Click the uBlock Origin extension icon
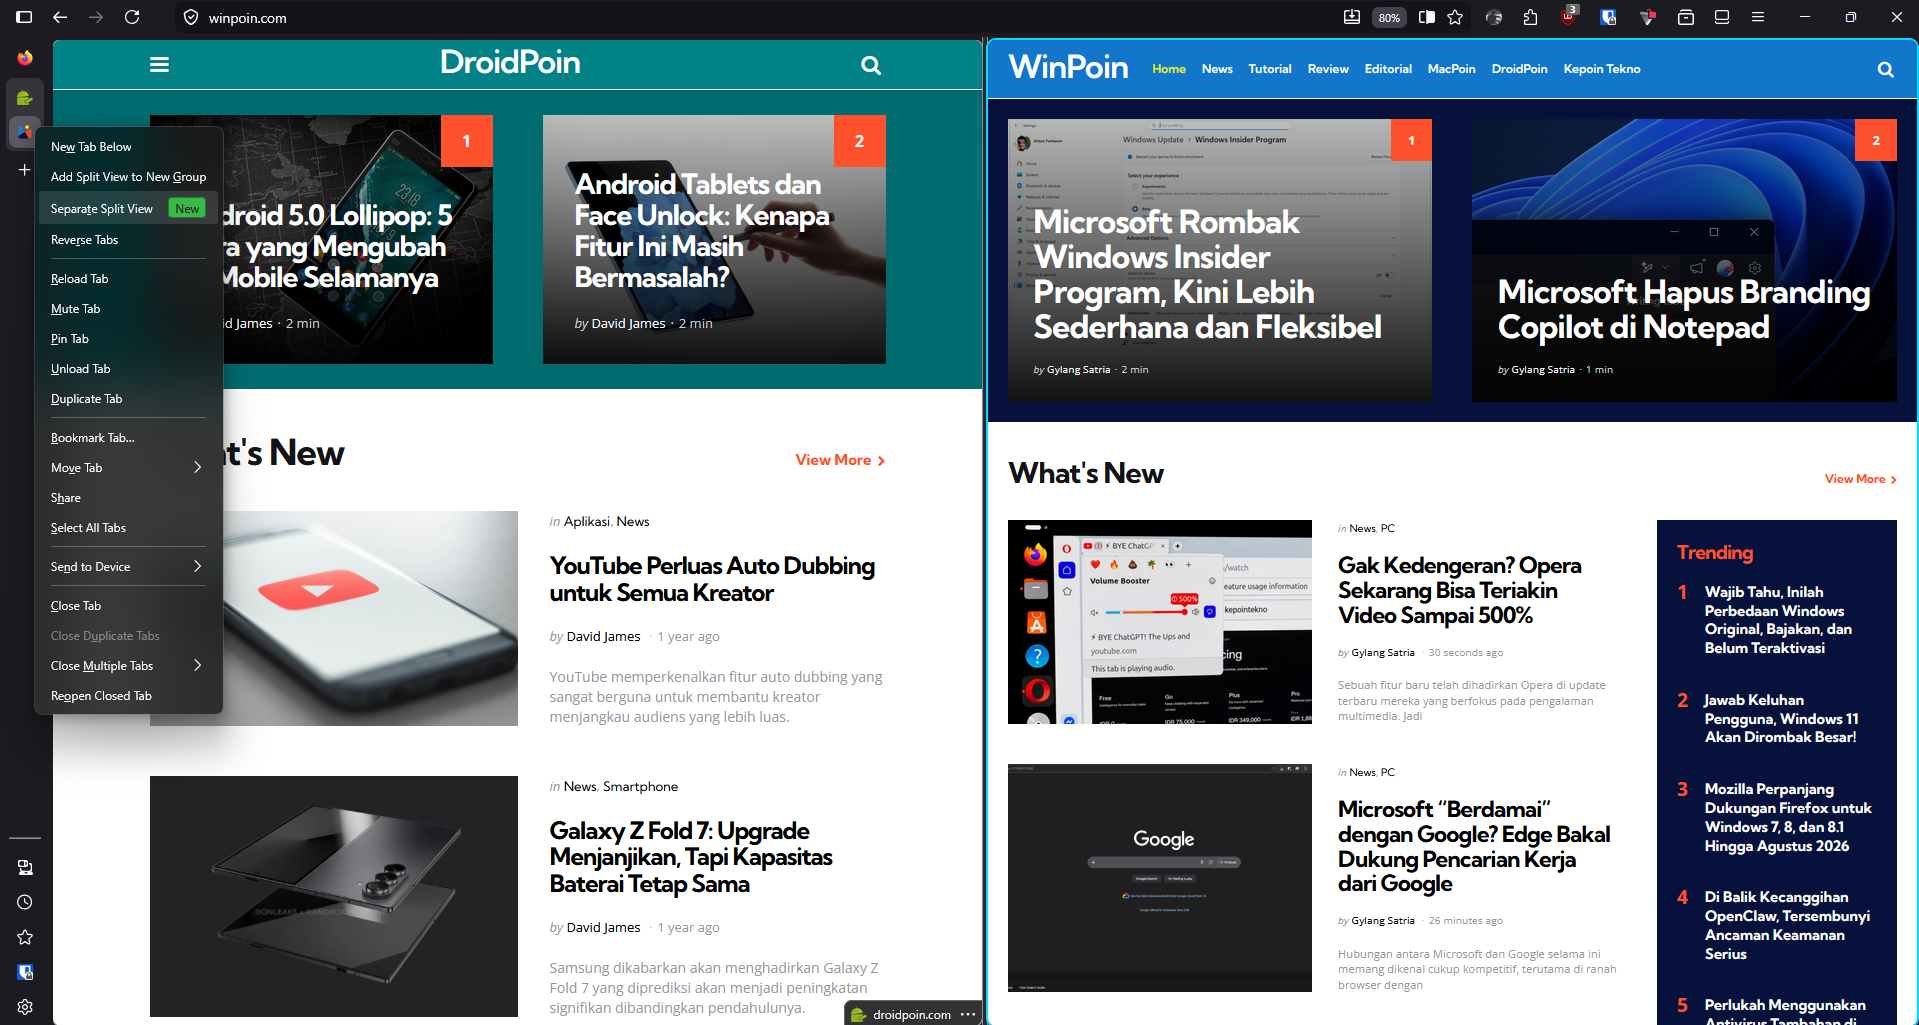The width and height of the screenshot is (1919, 1025). click(x=1568, y=17)
